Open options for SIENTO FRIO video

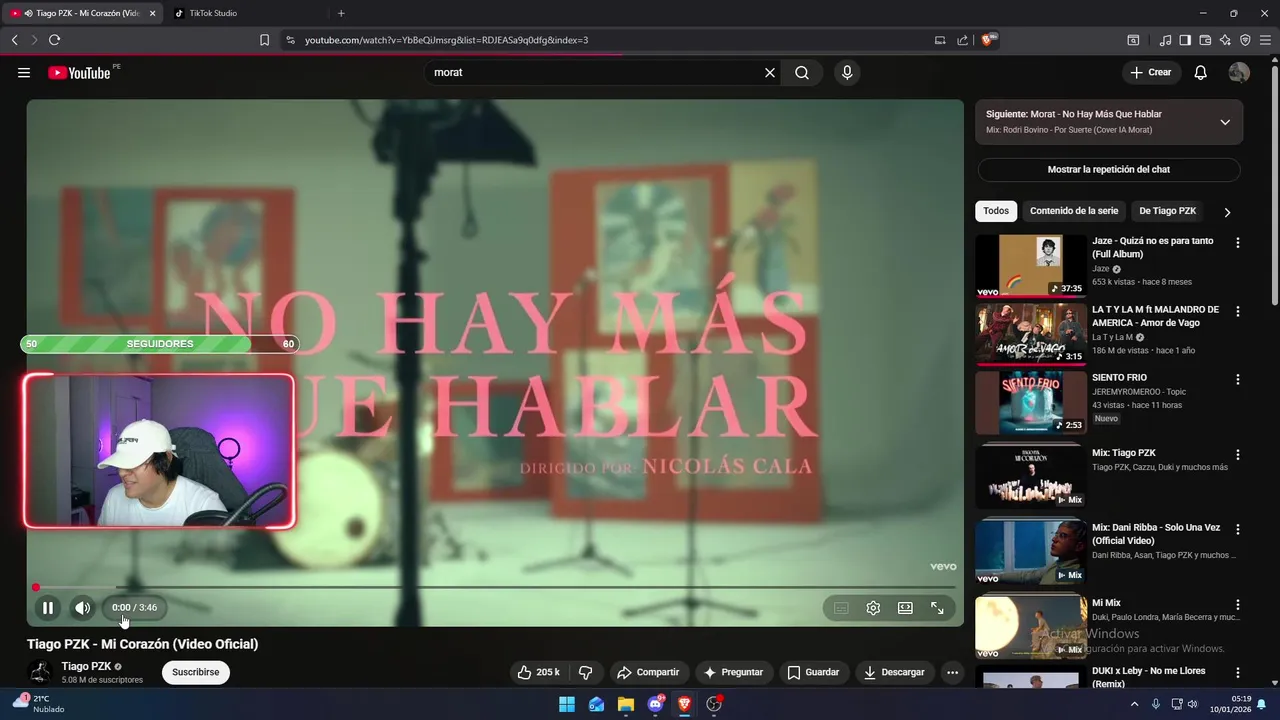(x=1238, y=379)
